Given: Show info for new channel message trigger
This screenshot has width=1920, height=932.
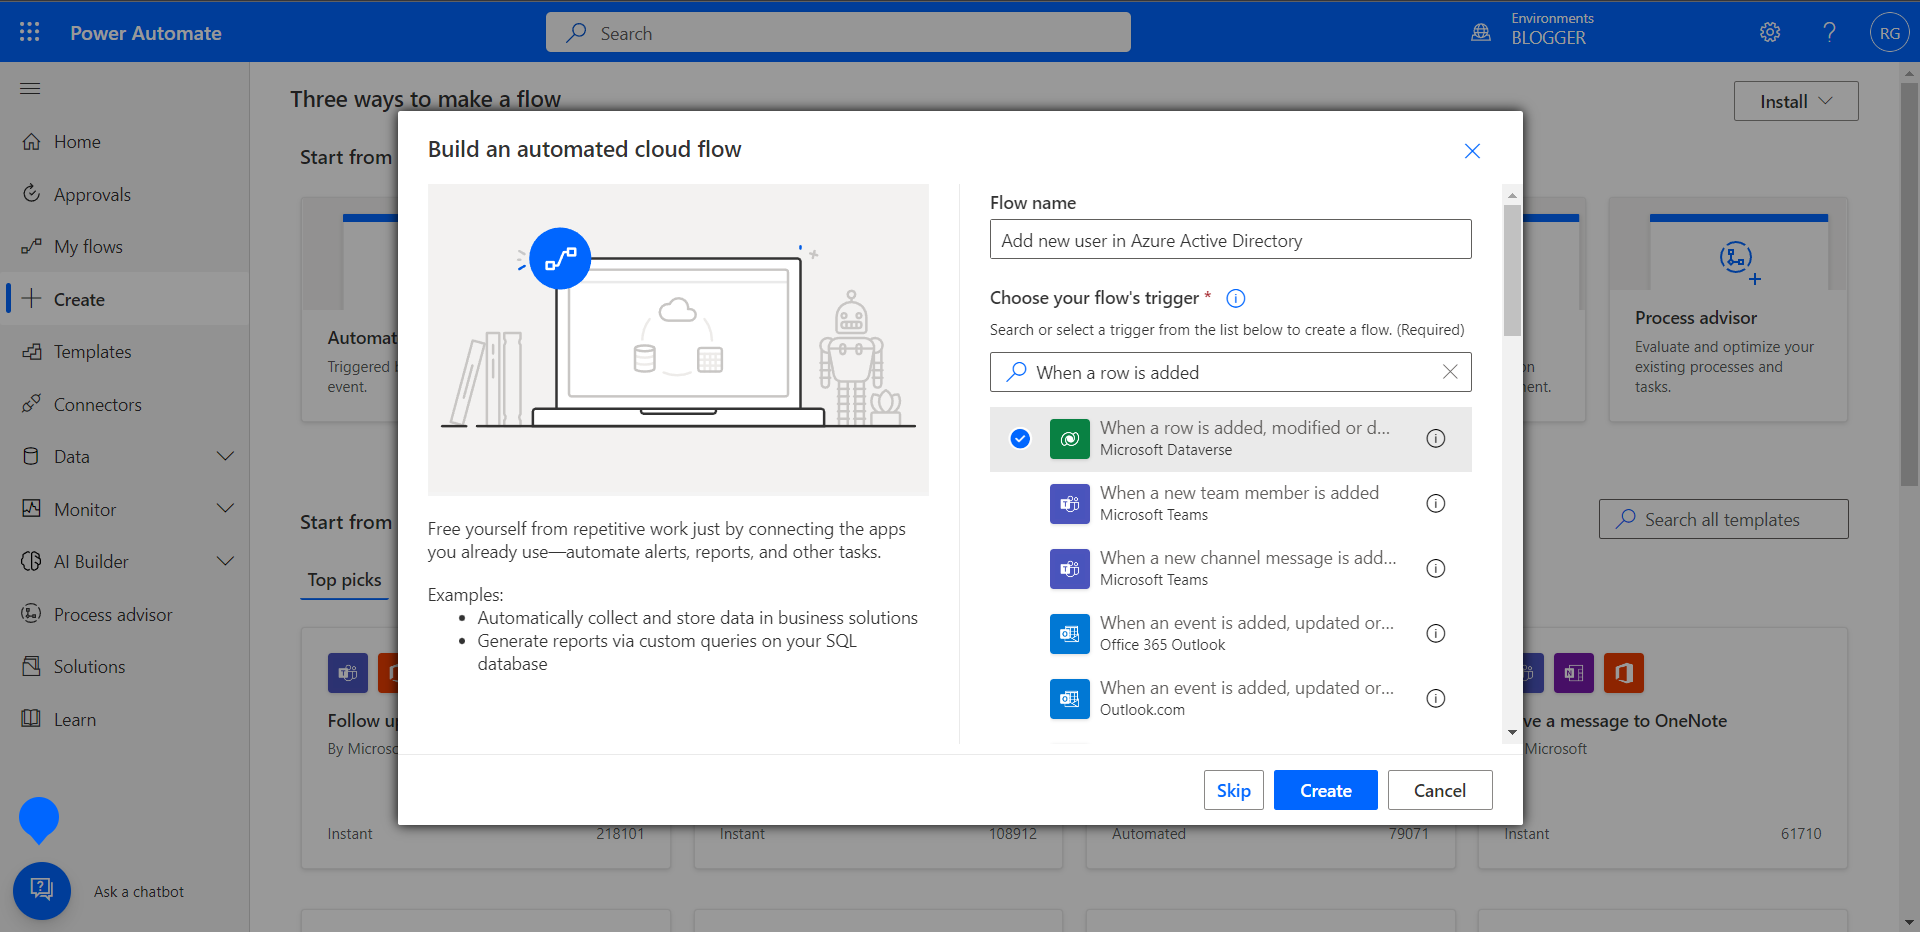Looking at the screenshot, I should tap(1436, 568).
